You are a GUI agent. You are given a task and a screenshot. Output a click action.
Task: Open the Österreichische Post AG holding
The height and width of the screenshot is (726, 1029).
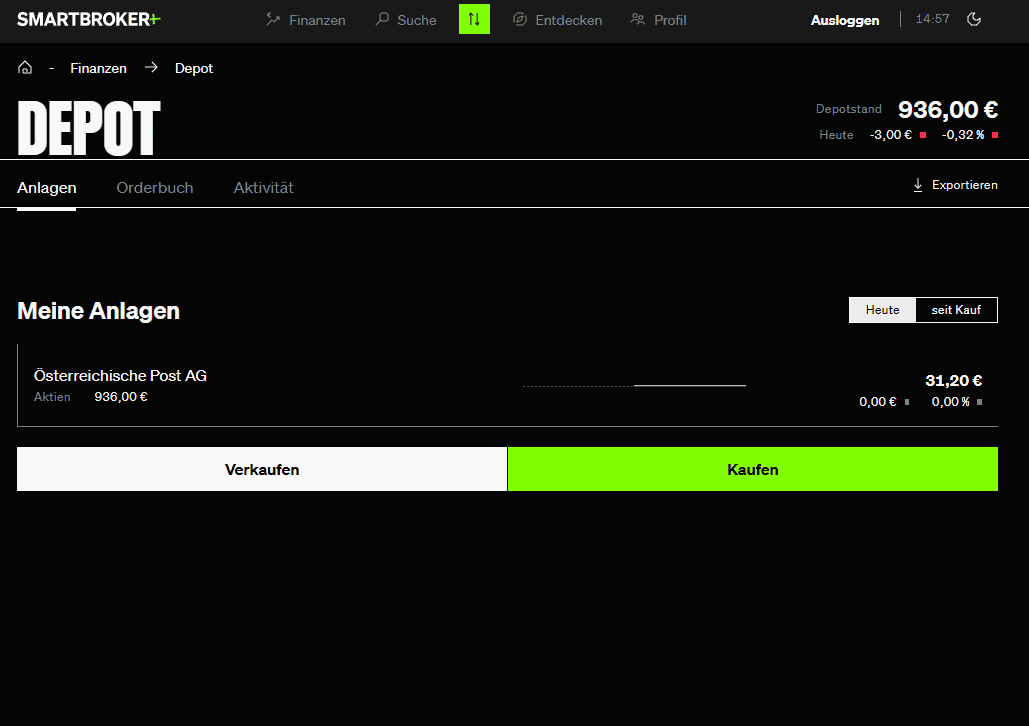click(507, 385)
